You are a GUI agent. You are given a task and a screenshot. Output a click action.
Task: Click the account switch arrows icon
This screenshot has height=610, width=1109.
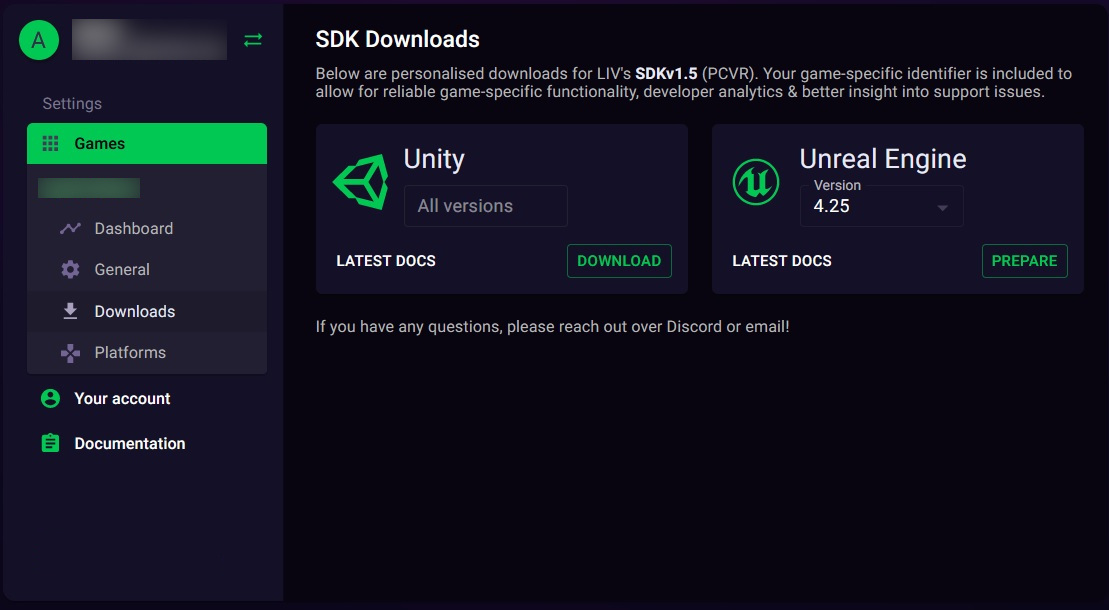click(x=252, y=40)
